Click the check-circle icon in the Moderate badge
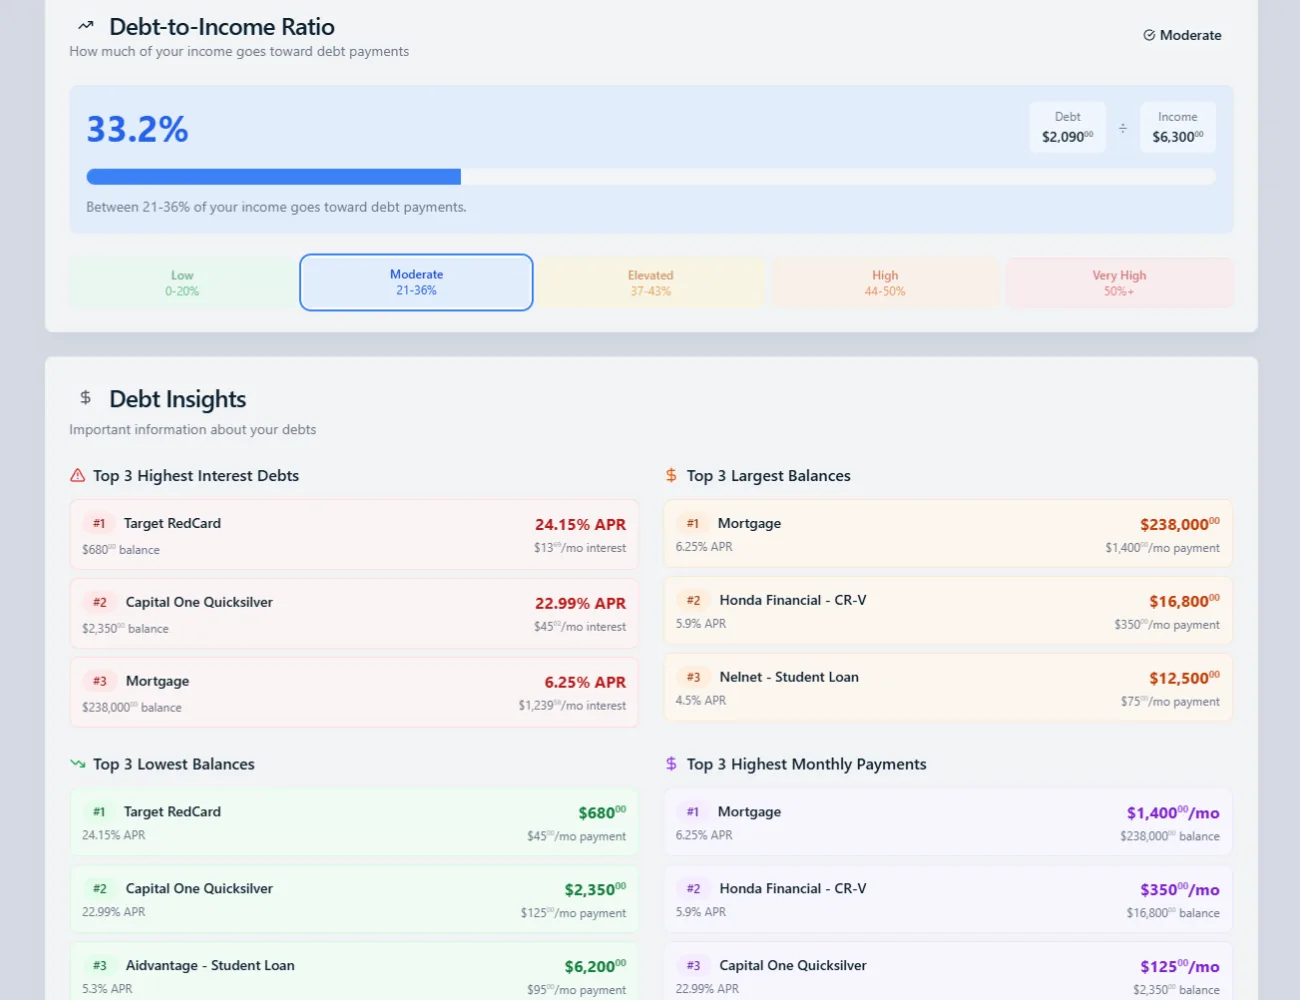Screen dimensions: 1300x1000 [1149, 35]
